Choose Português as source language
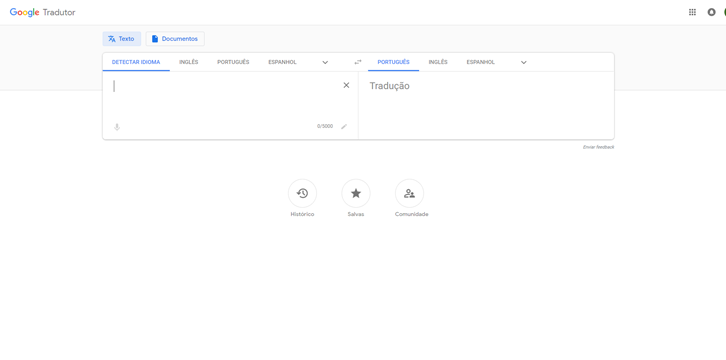Image resolution: width=726 pixels, height=360 pixels. [233, 62]
